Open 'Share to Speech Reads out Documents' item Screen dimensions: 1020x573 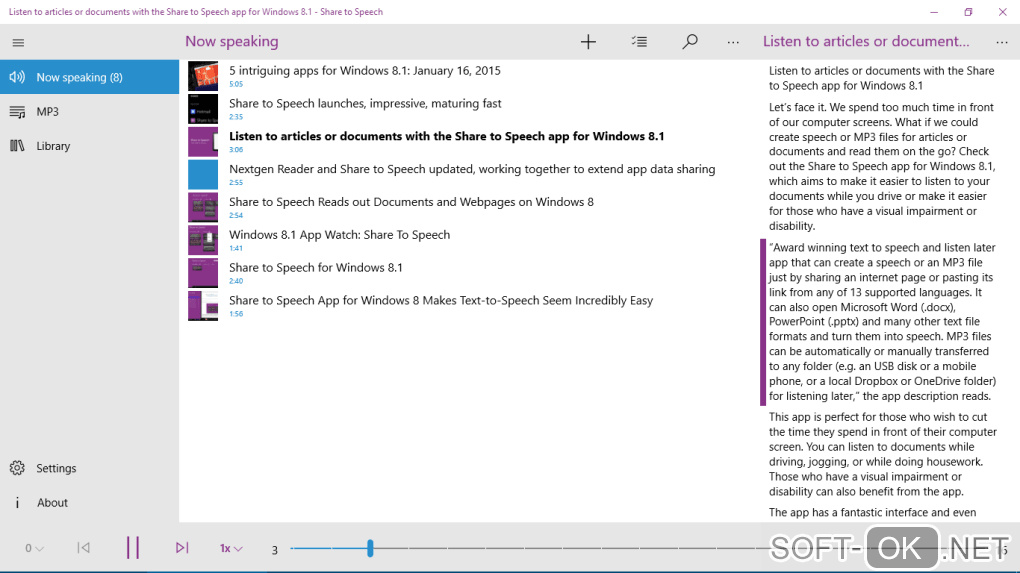pyautogui.click(x=468, y=207)
